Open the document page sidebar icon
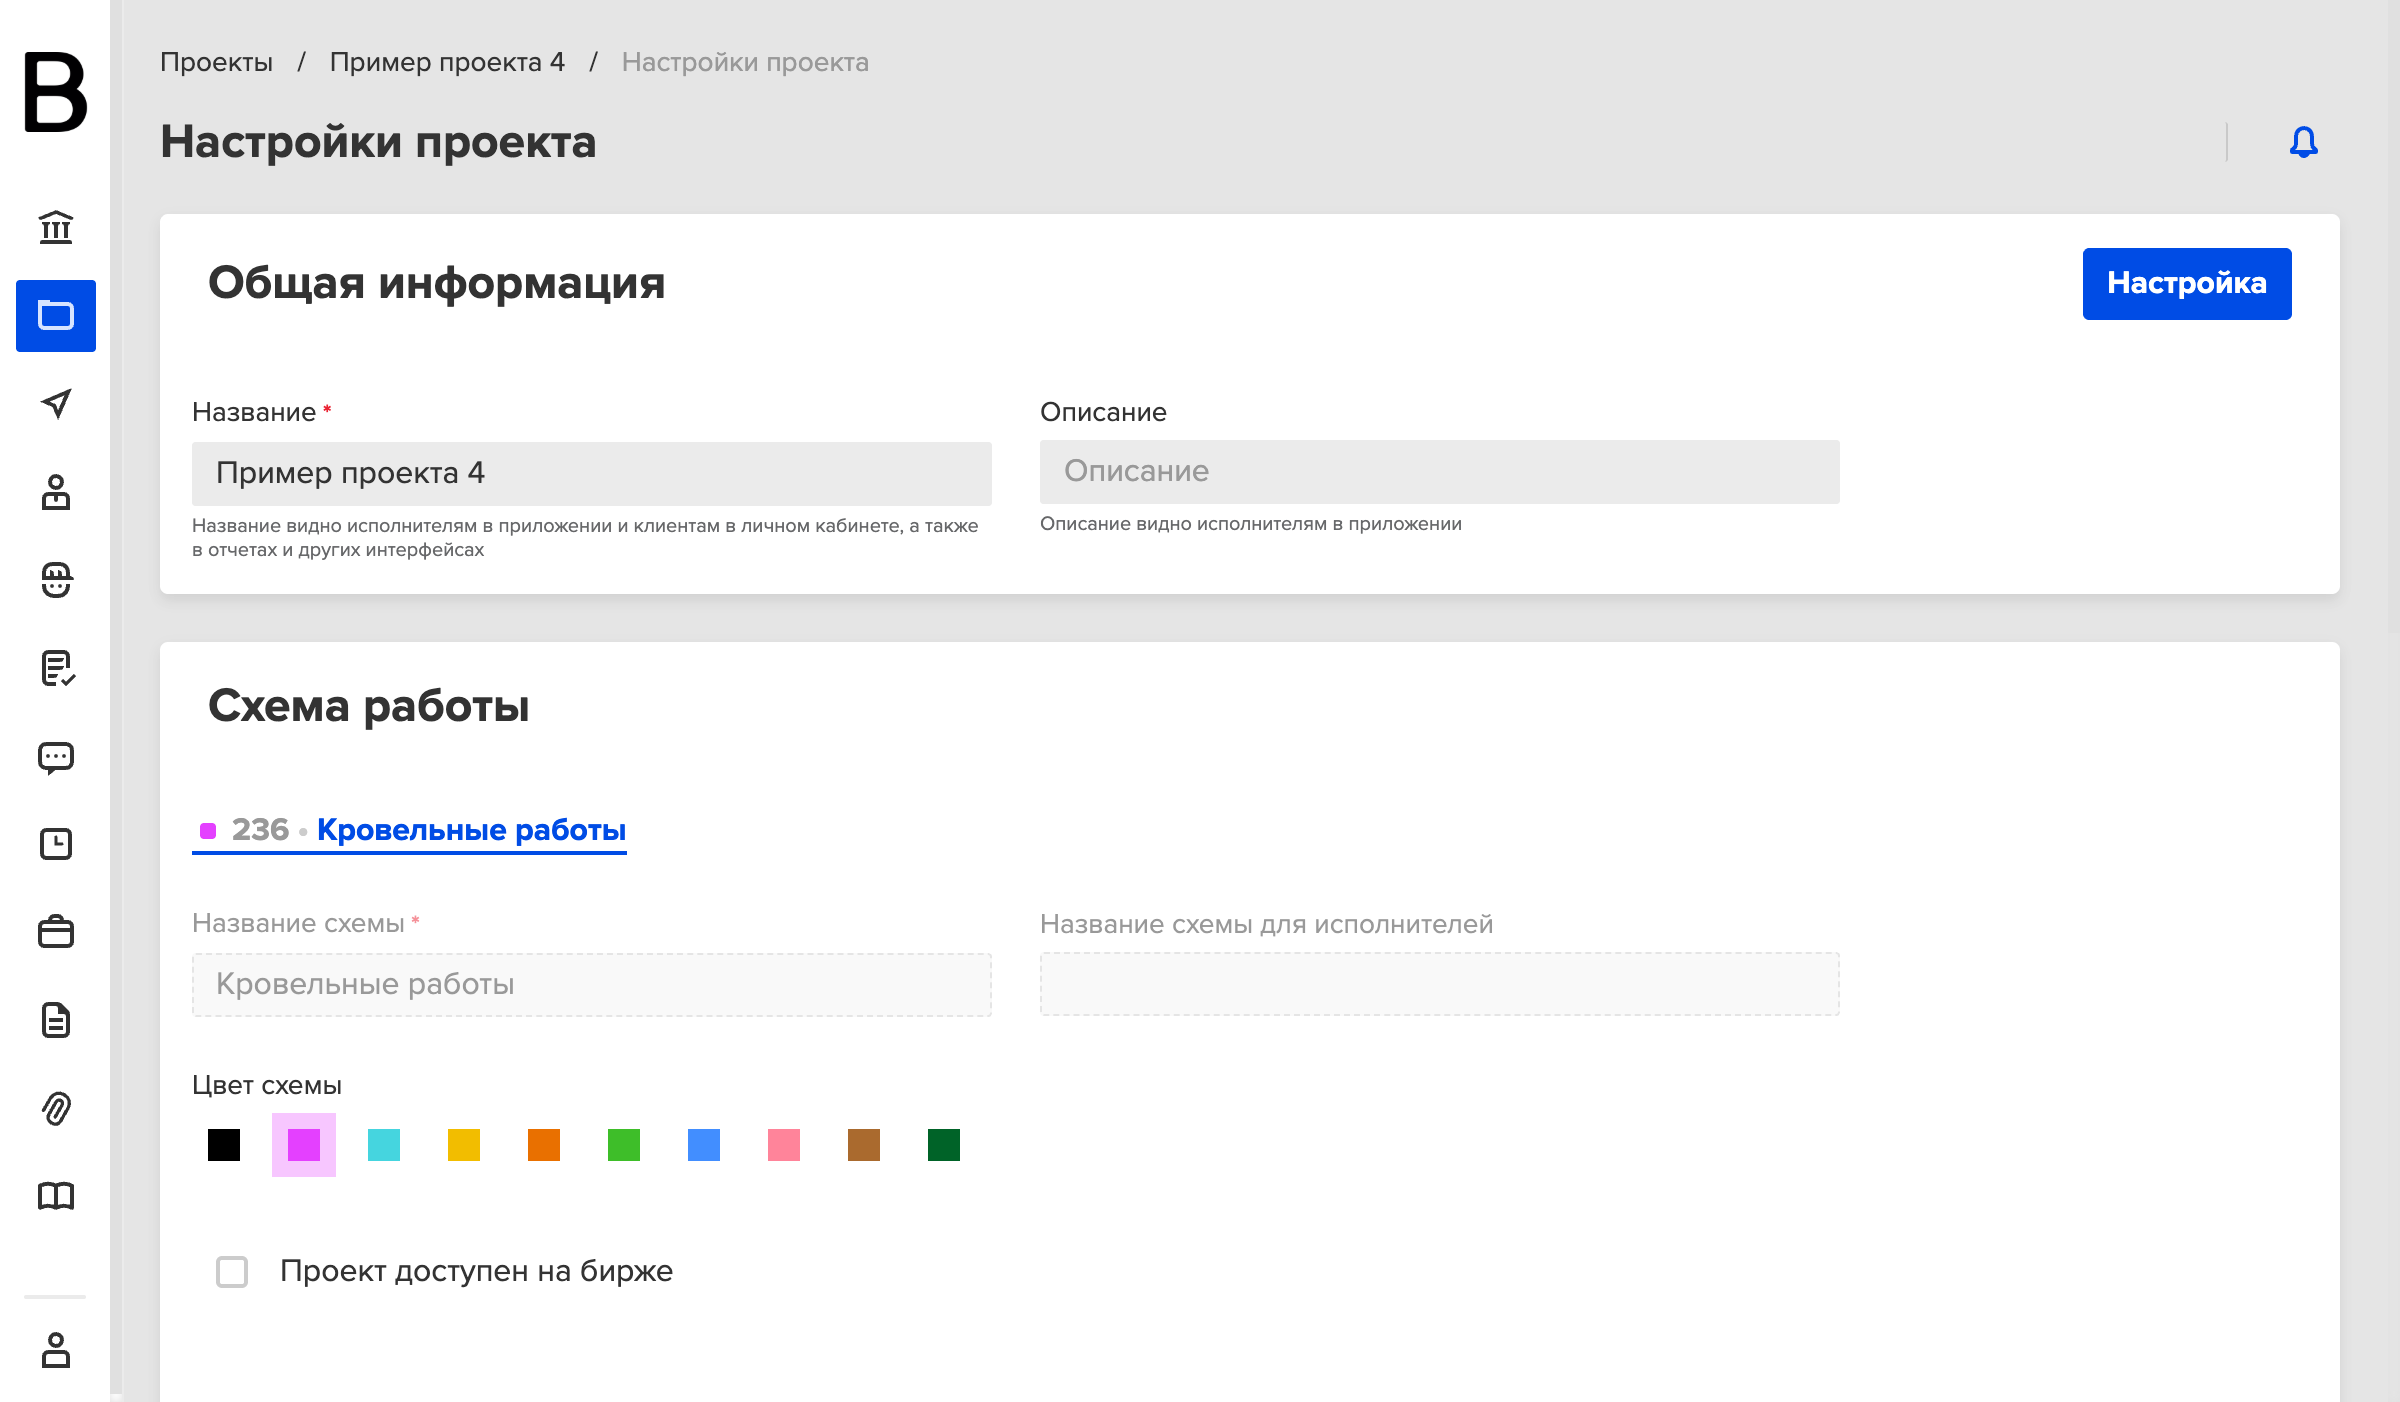The height and width of the screenshot is (1402, 2400). coord(56,1020)
